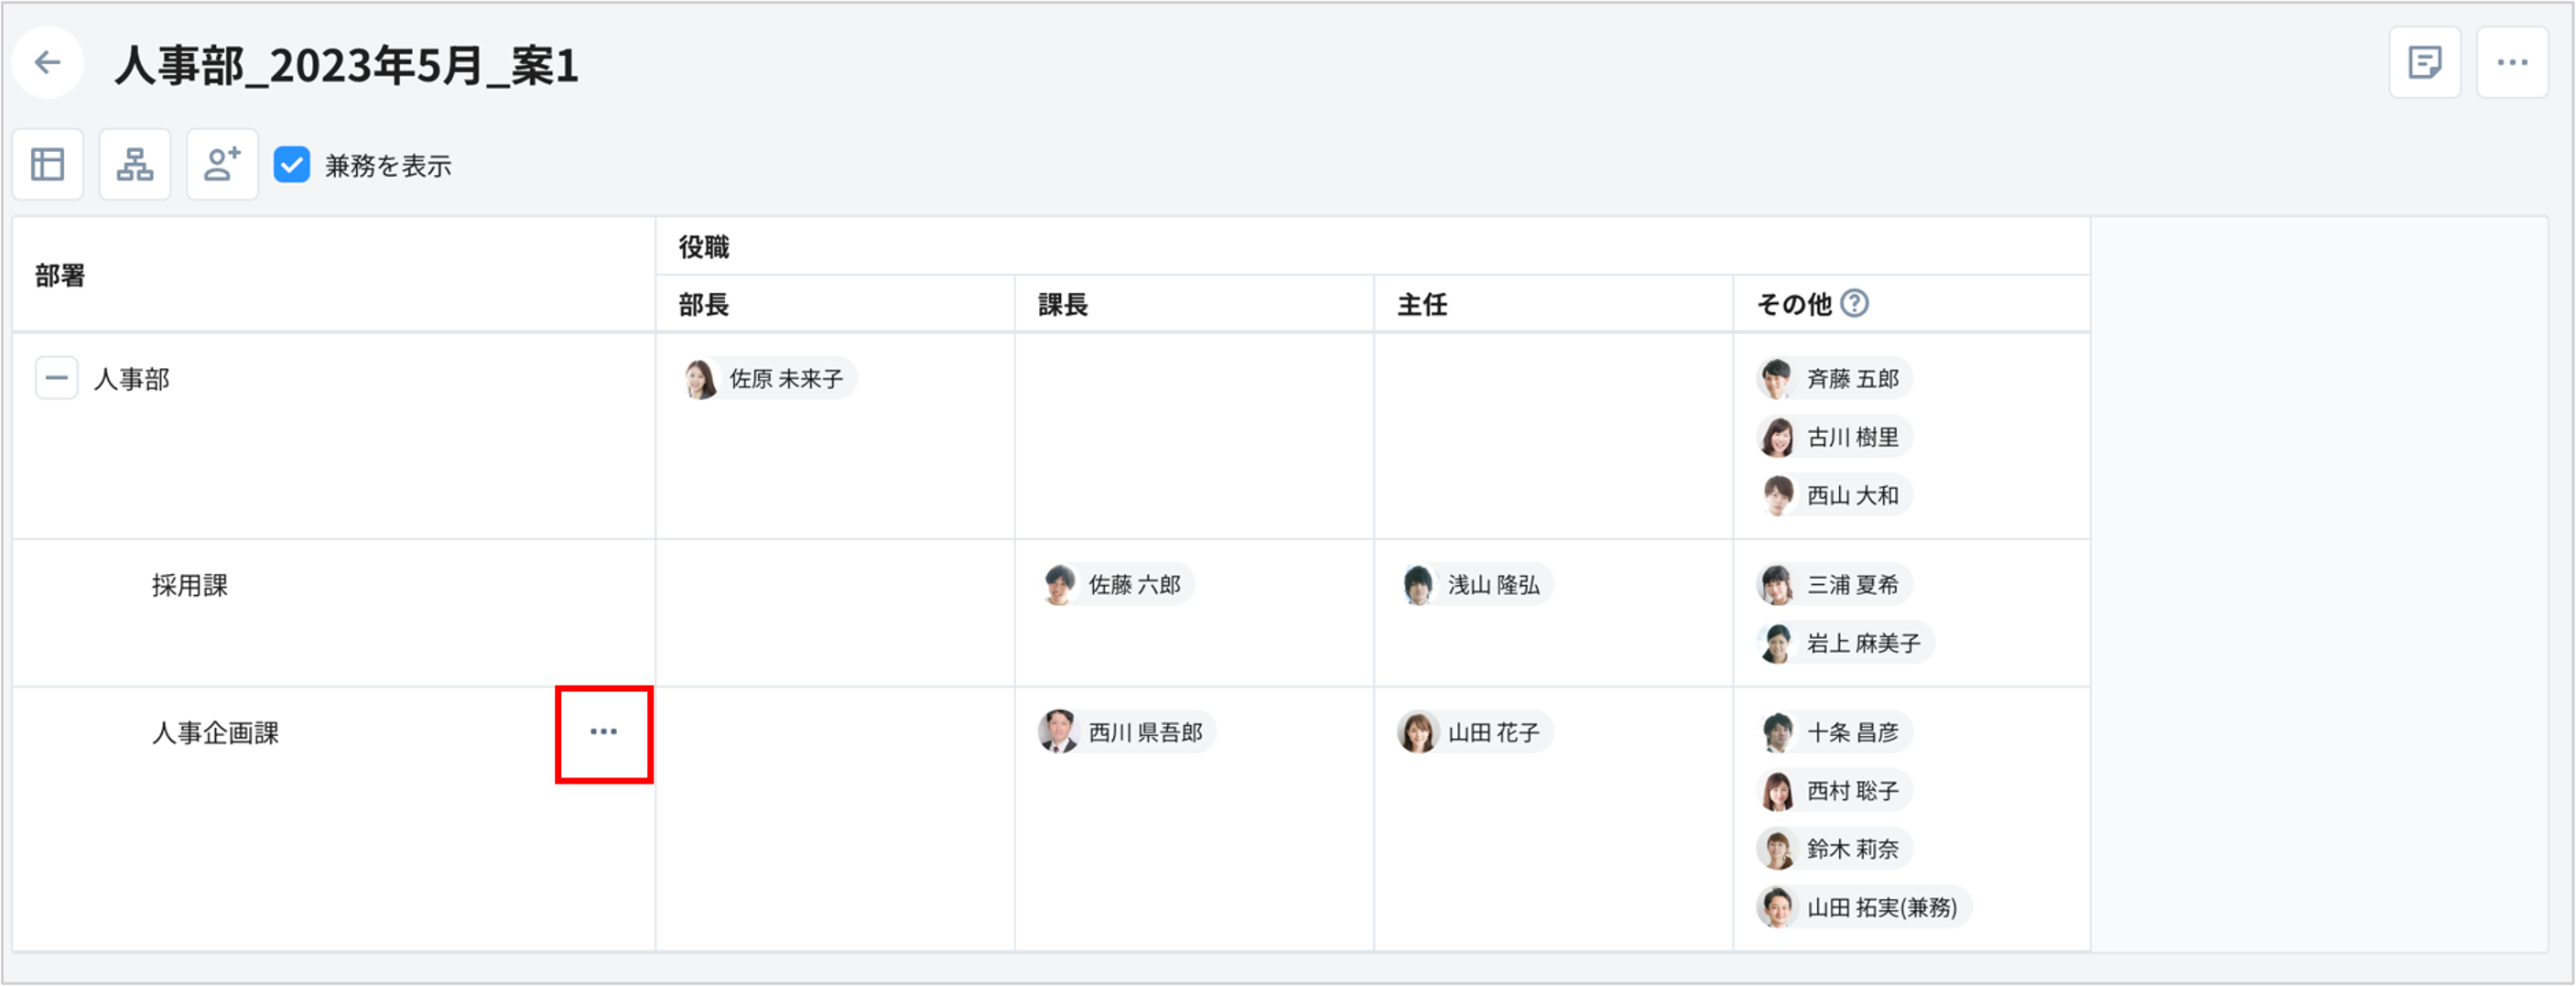Click the add member icon

[222, 164]
